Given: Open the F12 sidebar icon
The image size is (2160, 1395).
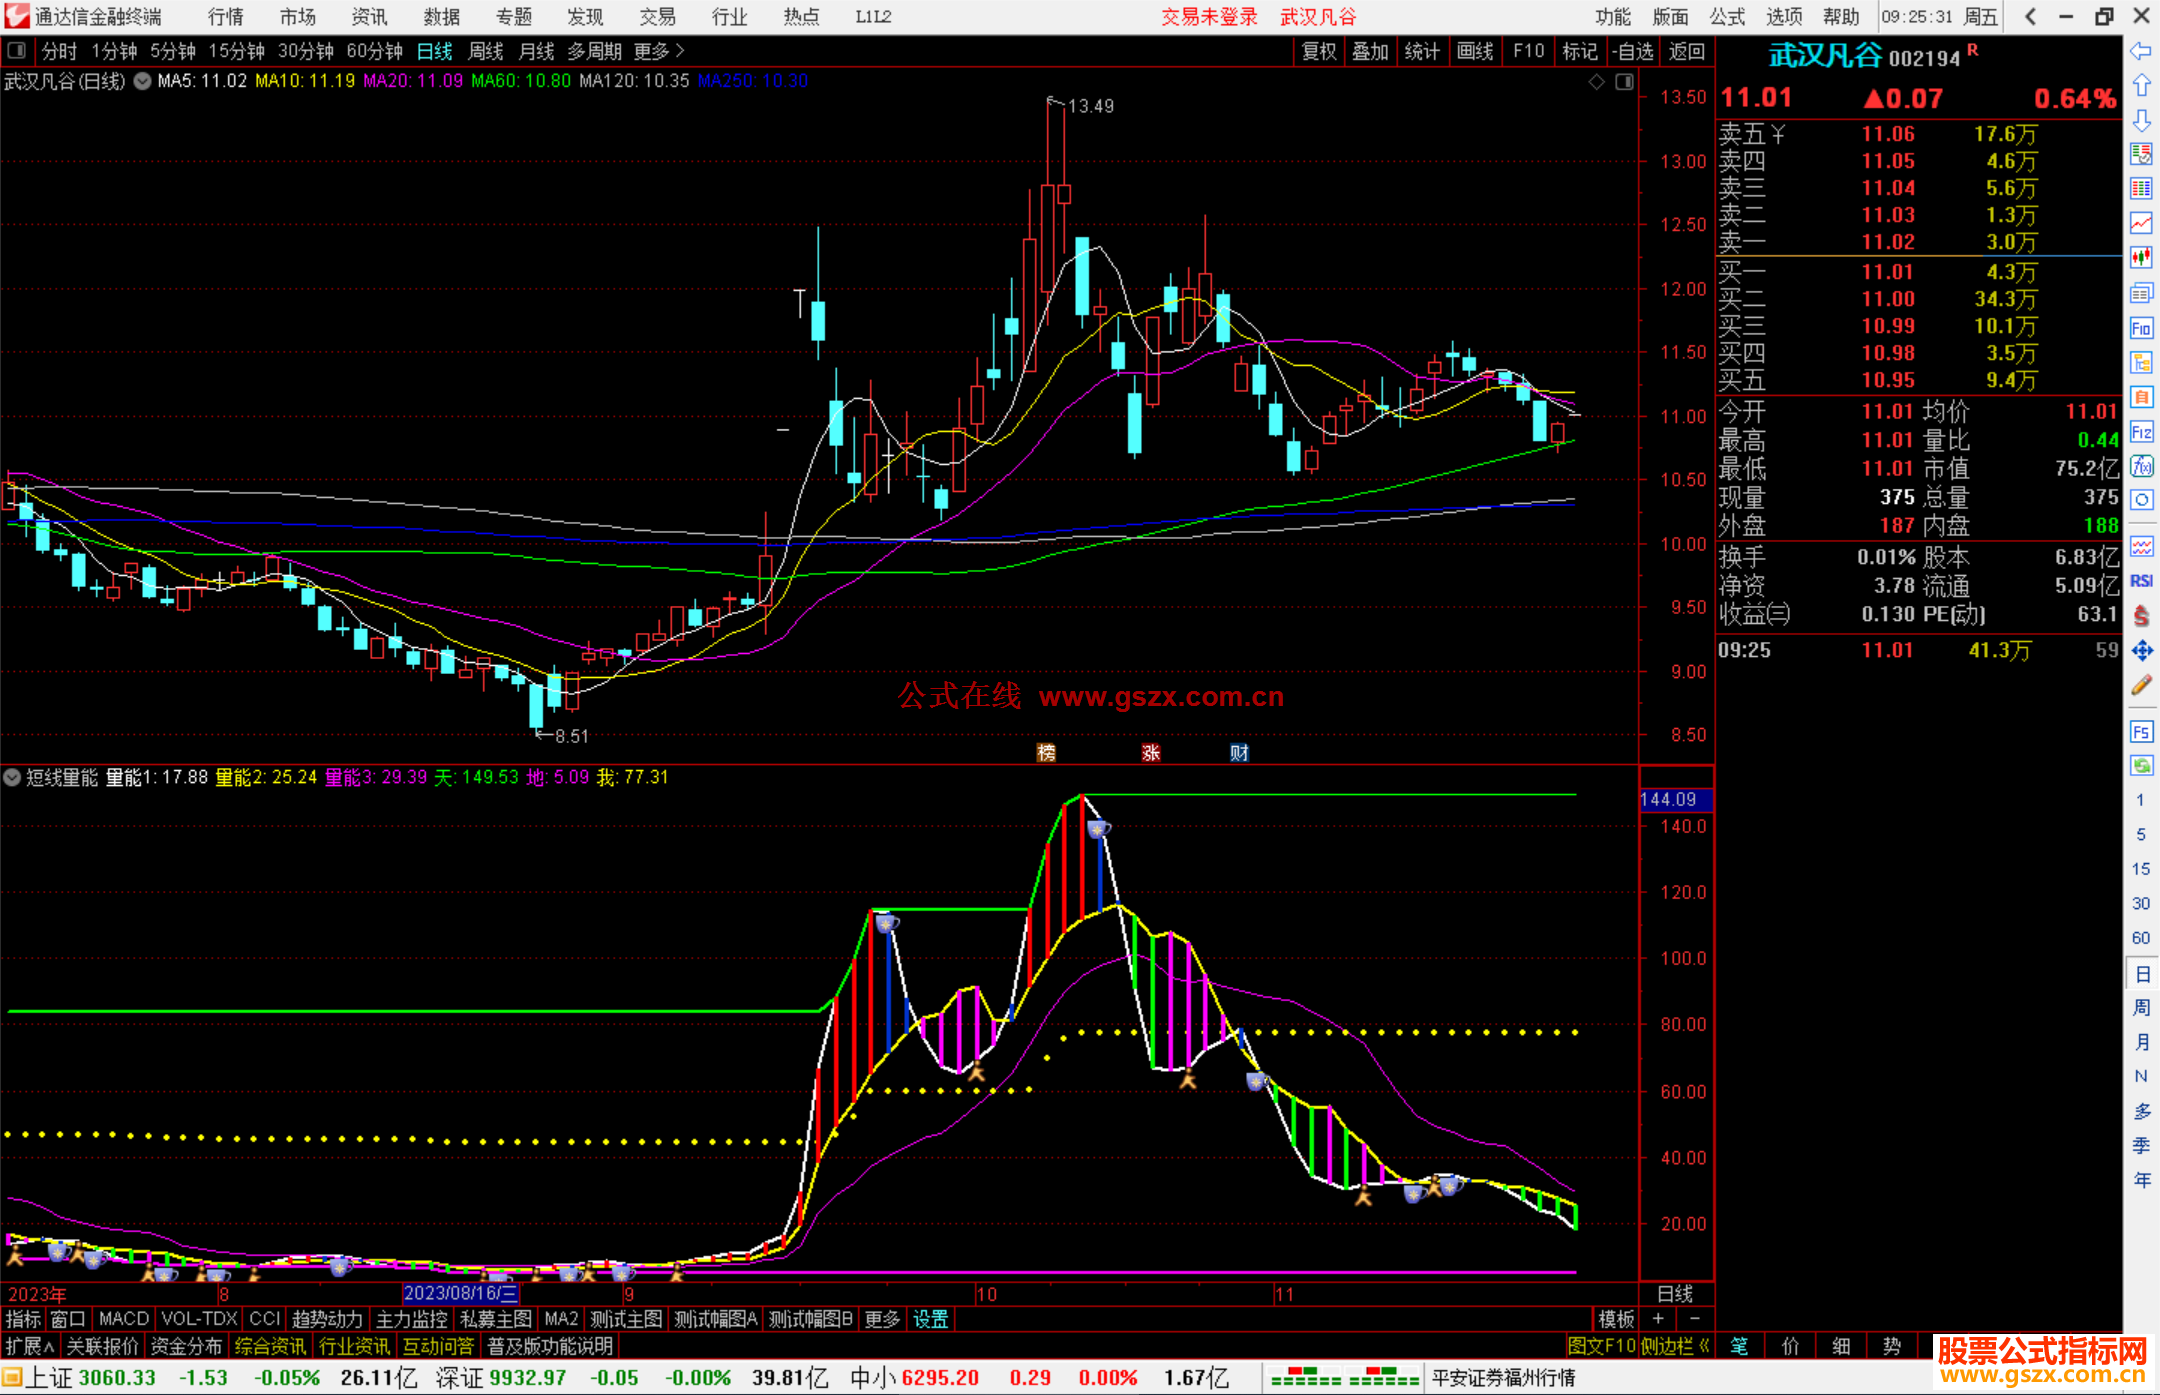Looking at the screenshot, I should click(x=2141, y=432).
